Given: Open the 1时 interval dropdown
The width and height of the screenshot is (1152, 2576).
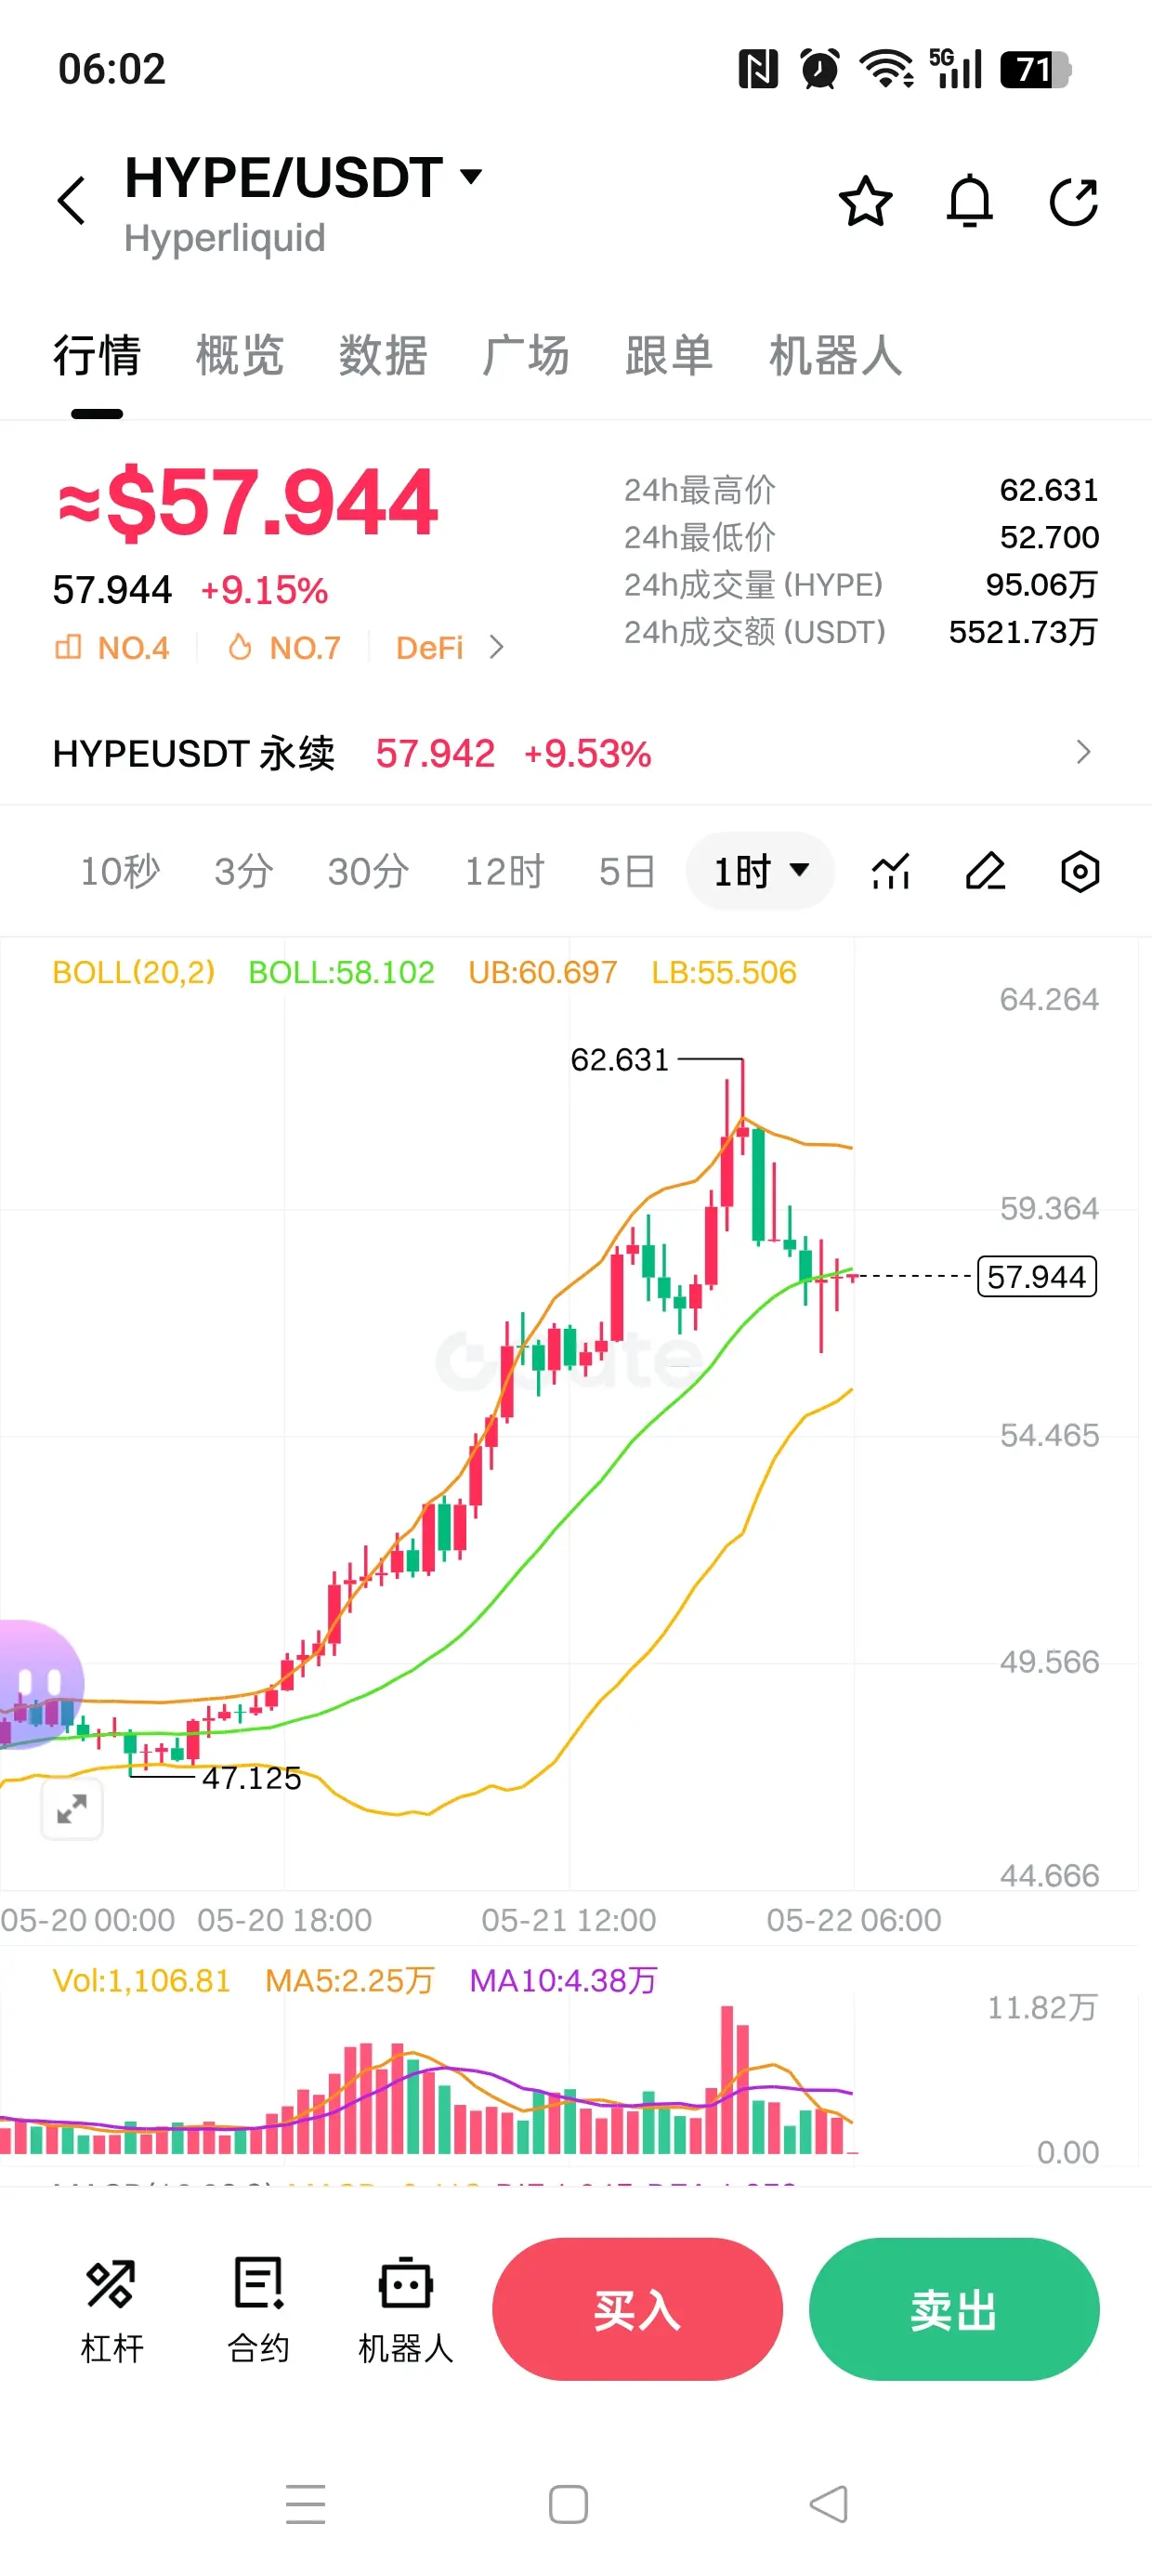Looking at the screenshot, I should (x=760, y=871).
